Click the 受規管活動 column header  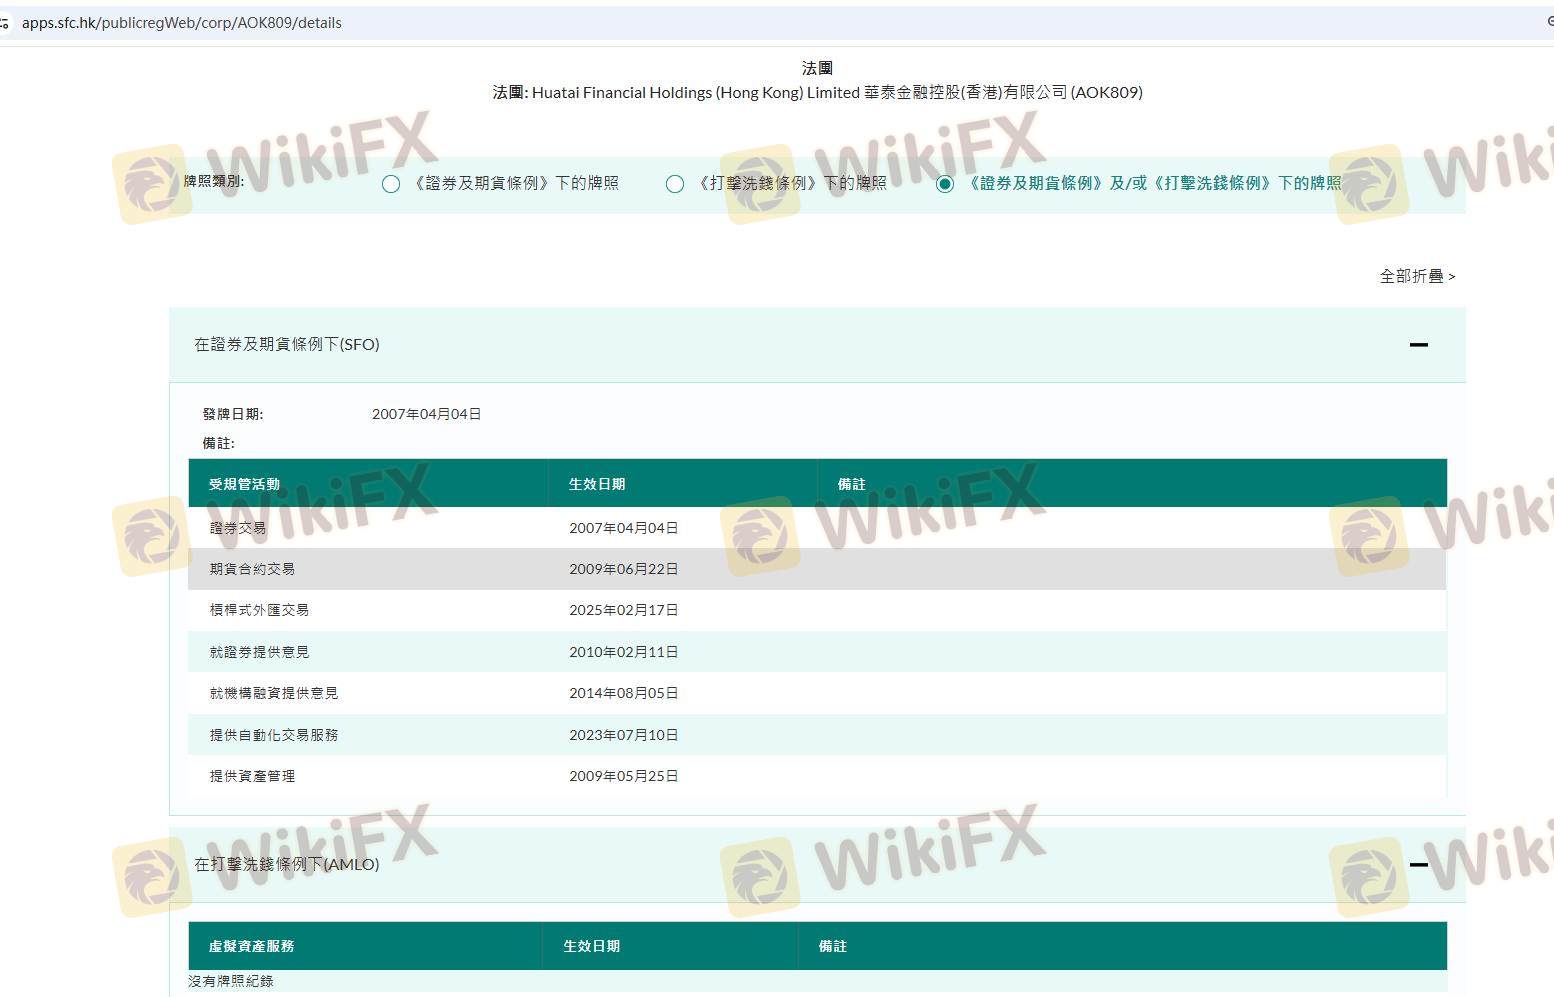244,484
